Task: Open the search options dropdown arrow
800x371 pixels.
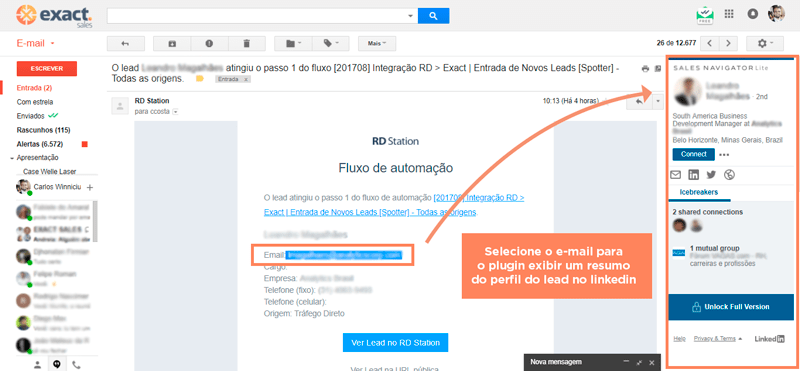Action: coord(411,16)
